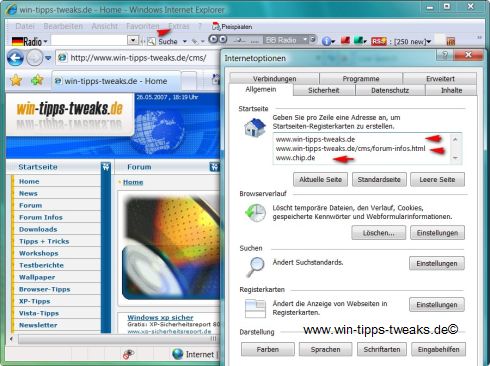
Task: Click the Forum panel header icon
Action: 214,167
